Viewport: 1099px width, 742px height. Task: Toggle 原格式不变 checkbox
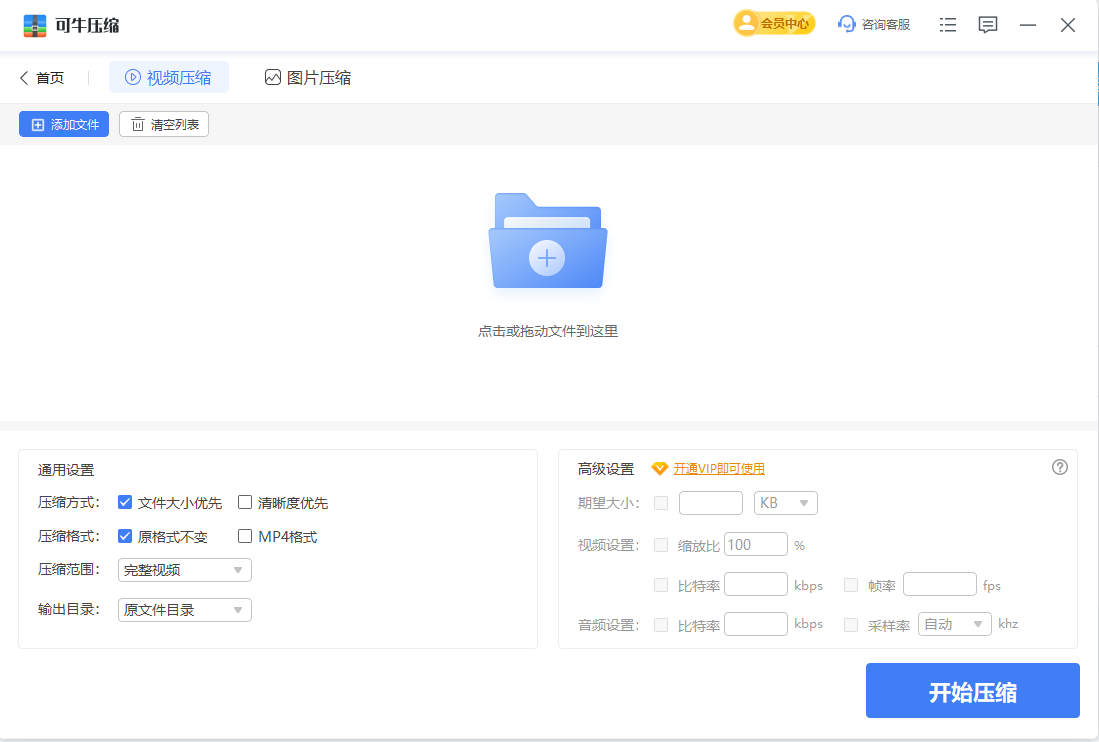tap(125, 536)
